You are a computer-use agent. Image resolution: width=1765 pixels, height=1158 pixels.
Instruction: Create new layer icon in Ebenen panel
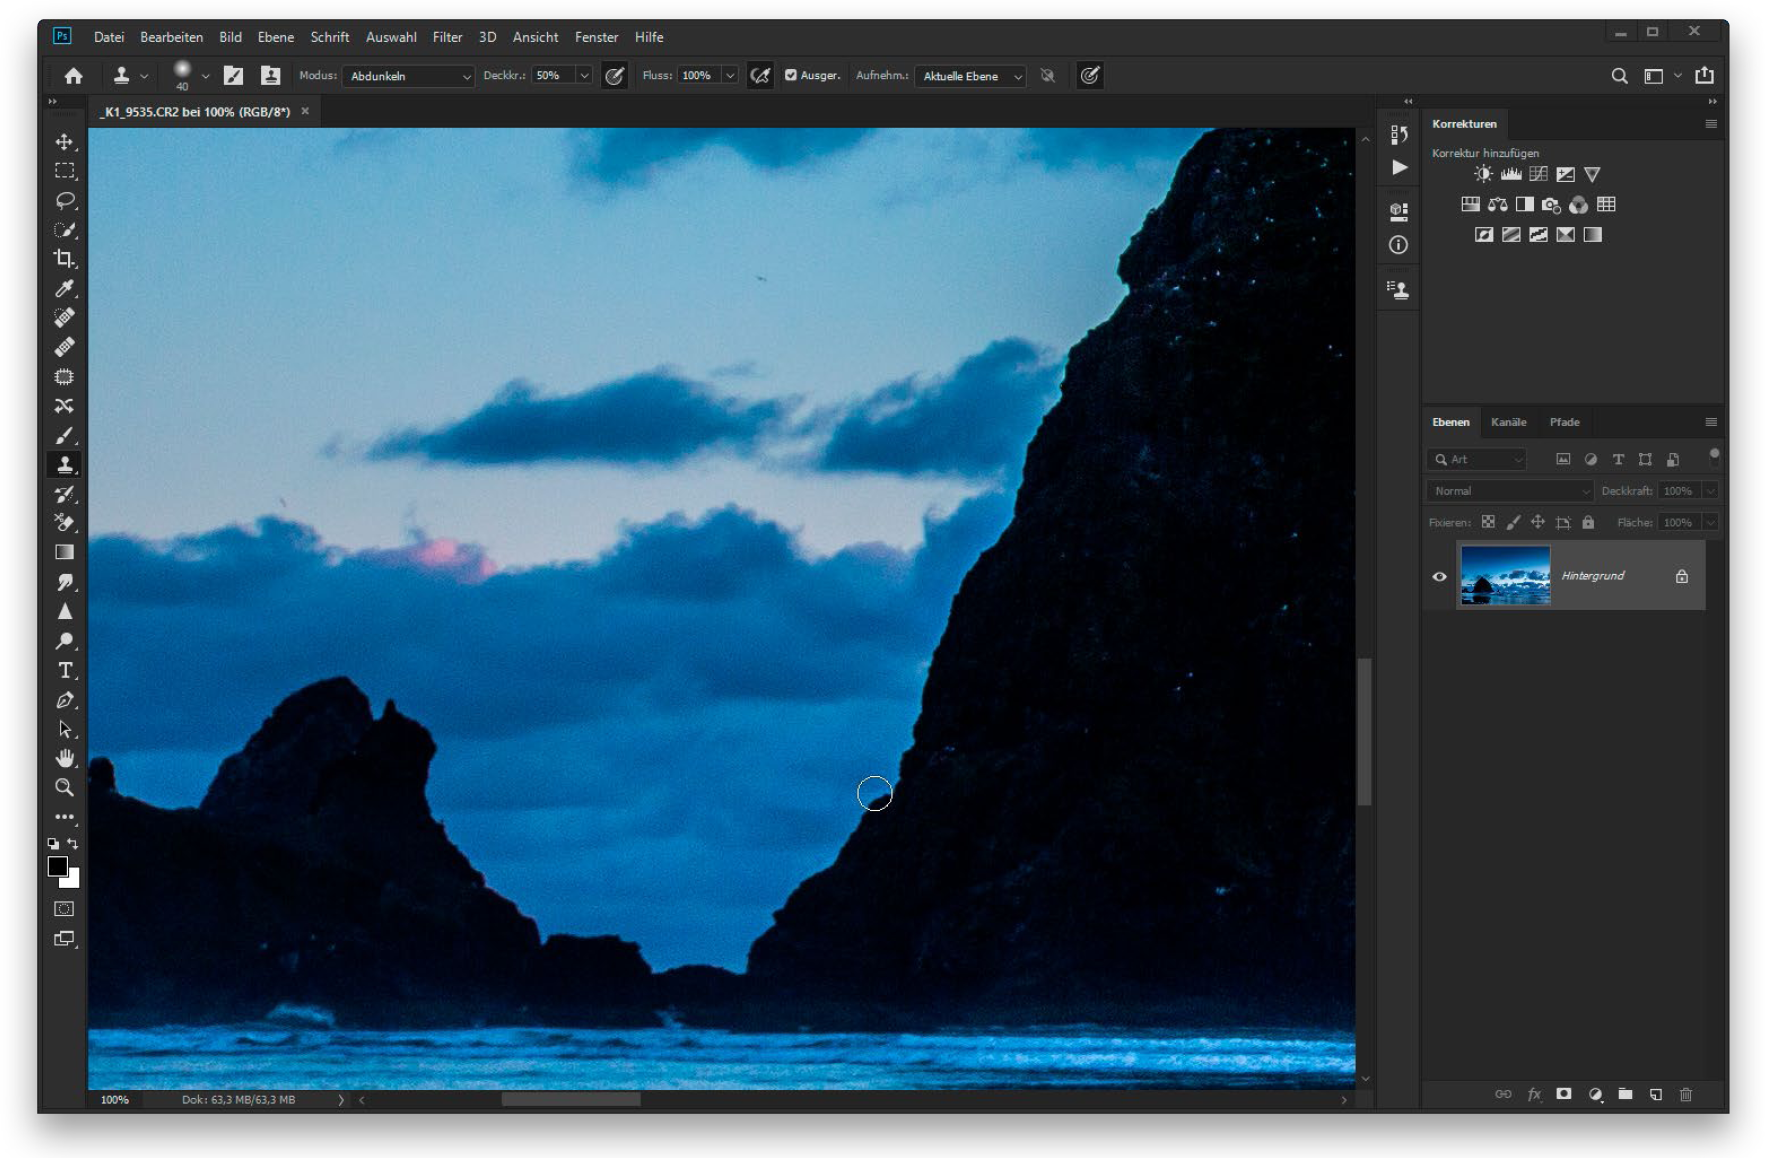click(x=1656, y=1094)
